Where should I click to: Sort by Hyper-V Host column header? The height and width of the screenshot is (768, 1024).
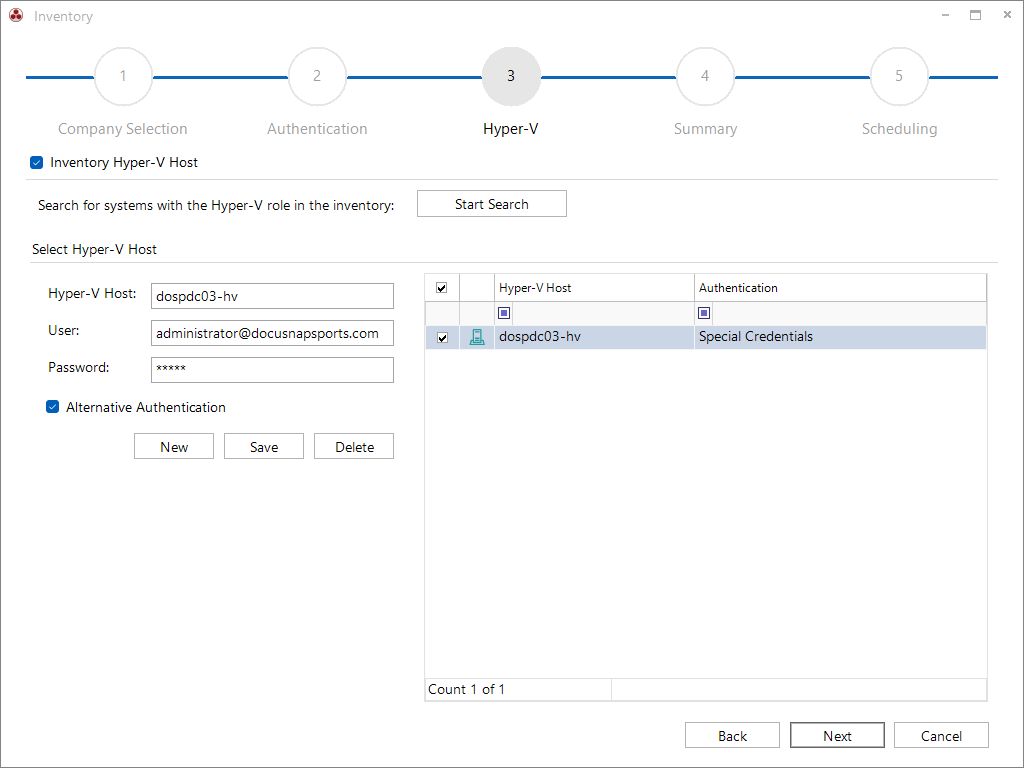tap(594, 288)
